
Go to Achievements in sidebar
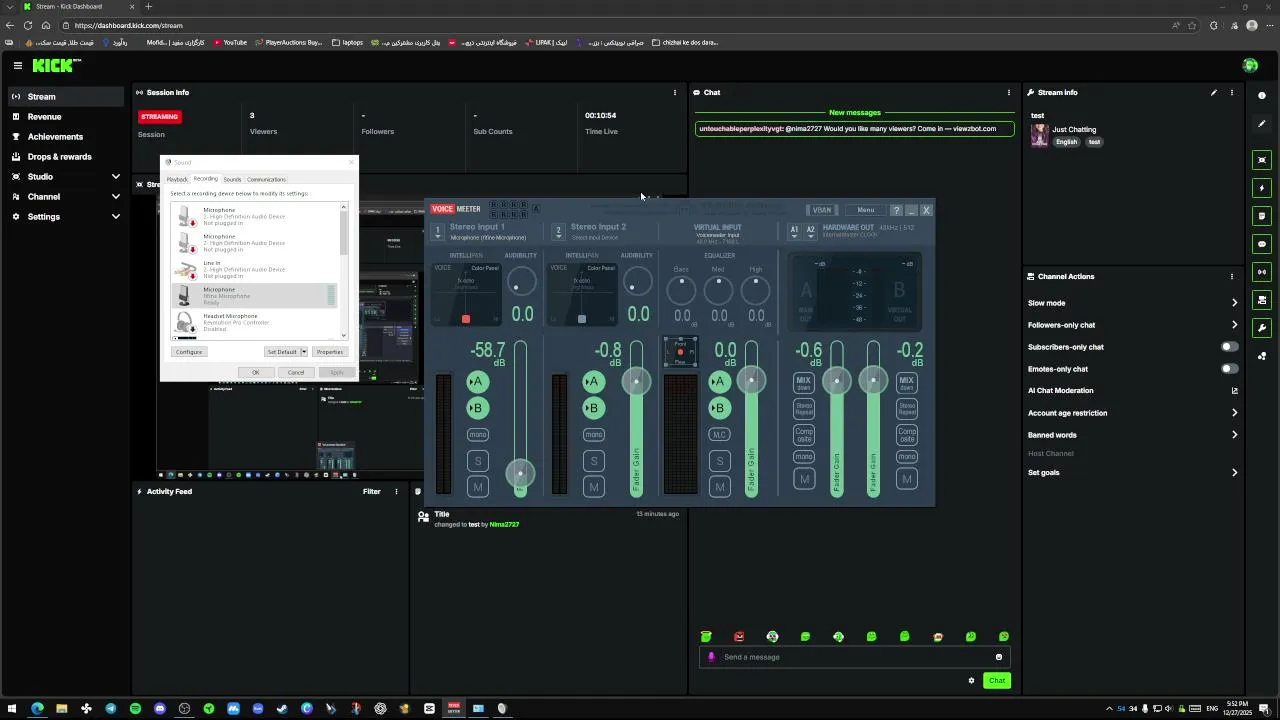click(55, 137)
